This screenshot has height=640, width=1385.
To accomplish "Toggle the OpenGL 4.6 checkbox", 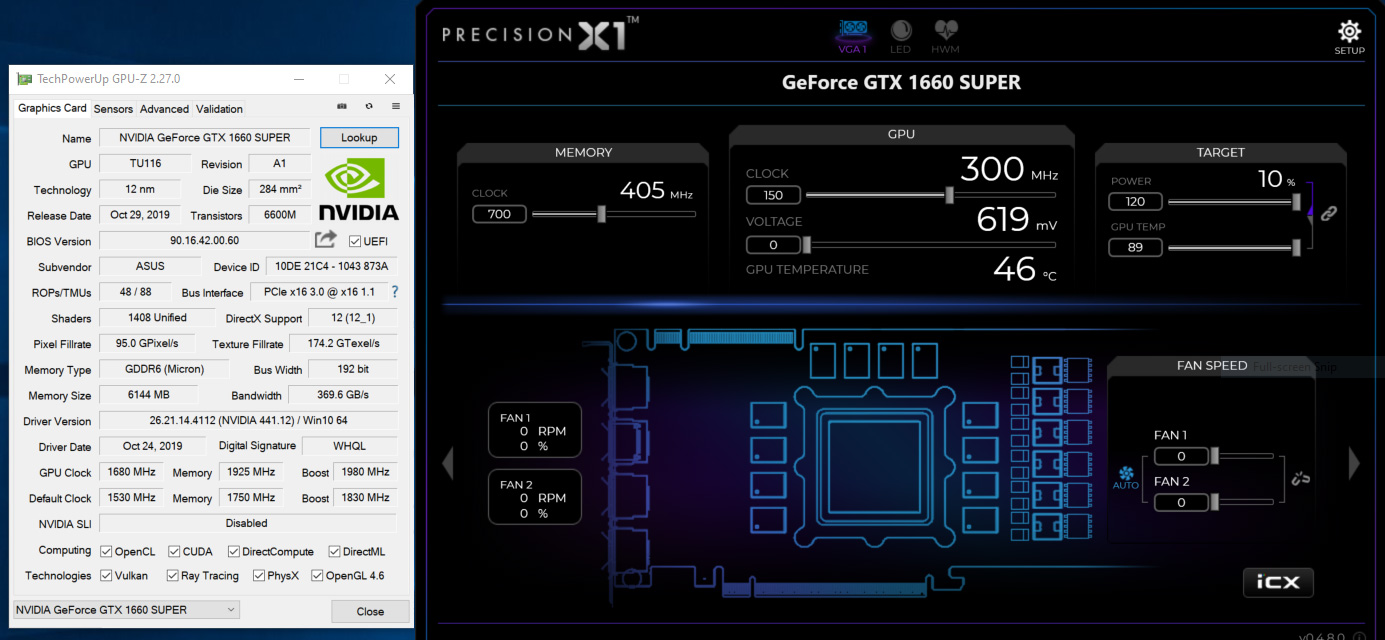I will [317, 575].
